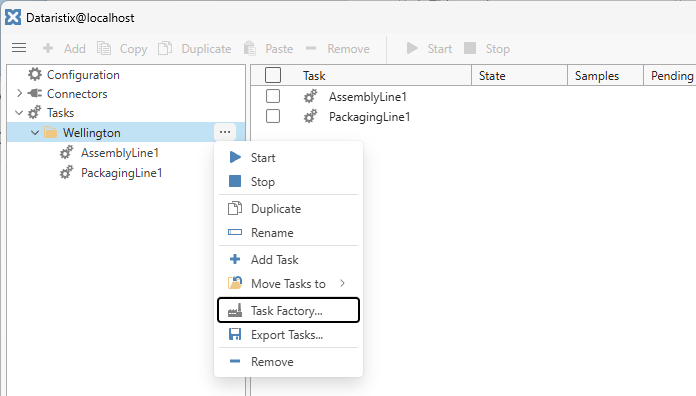Viewport: 696px width, 396px height.
Task: Open the Move Tasks to submenu arrow
Action: (x=342, y=283)
